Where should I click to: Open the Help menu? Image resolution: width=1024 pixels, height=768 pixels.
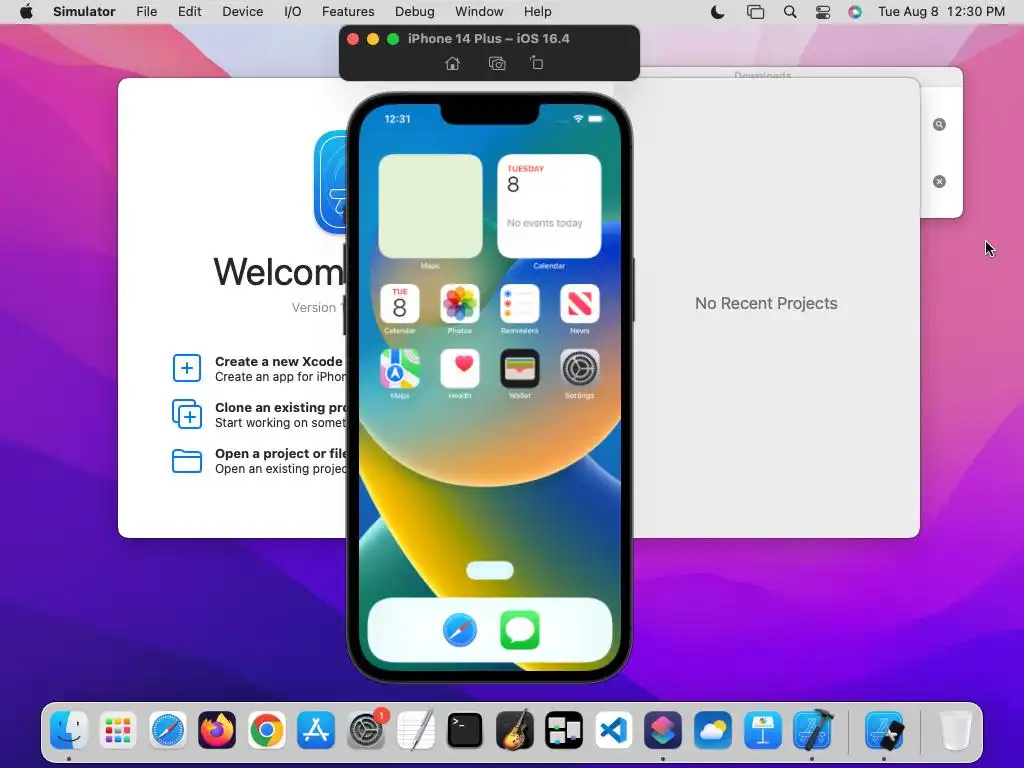pyautogui.click(x=537, y=12)
